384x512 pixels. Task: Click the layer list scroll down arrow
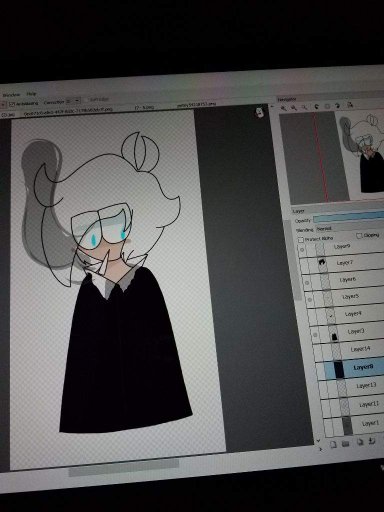(x=318, y=441)
